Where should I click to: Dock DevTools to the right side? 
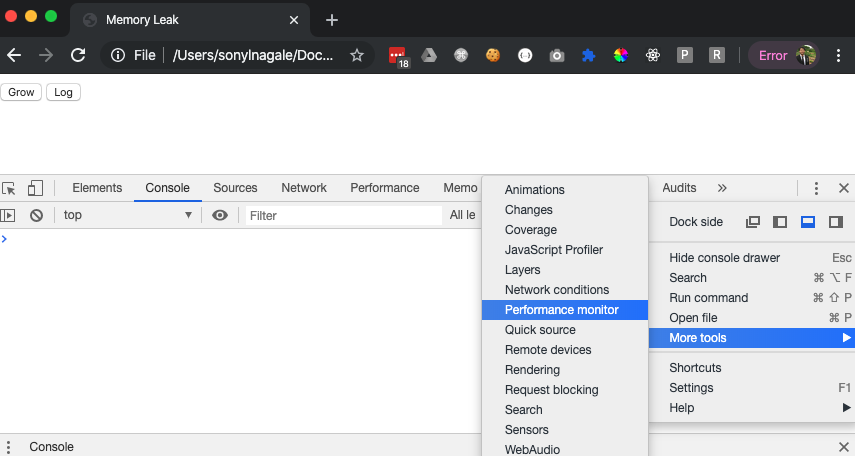[x=835, y=222]
